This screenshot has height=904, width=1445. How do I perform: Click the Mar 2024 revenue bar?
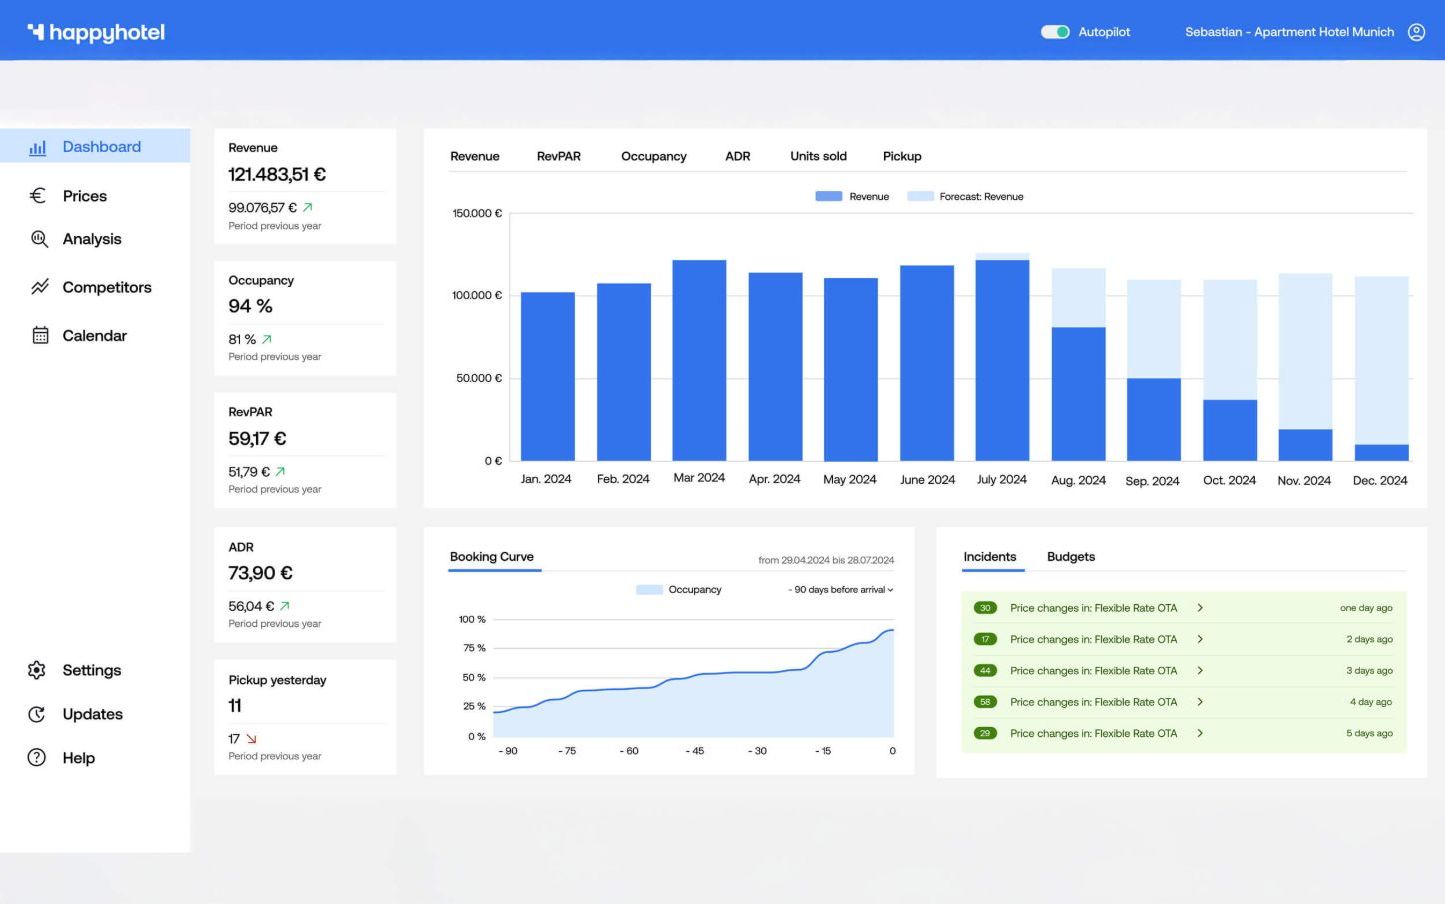click(x=699, y=360)
